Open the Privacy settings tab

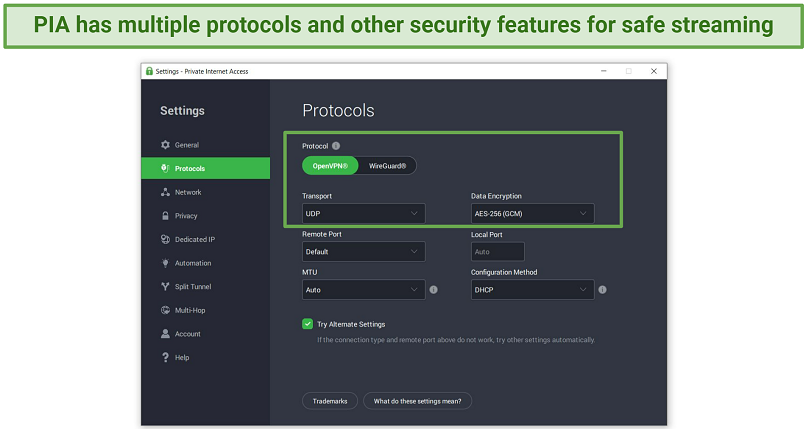tap(206, 216)
